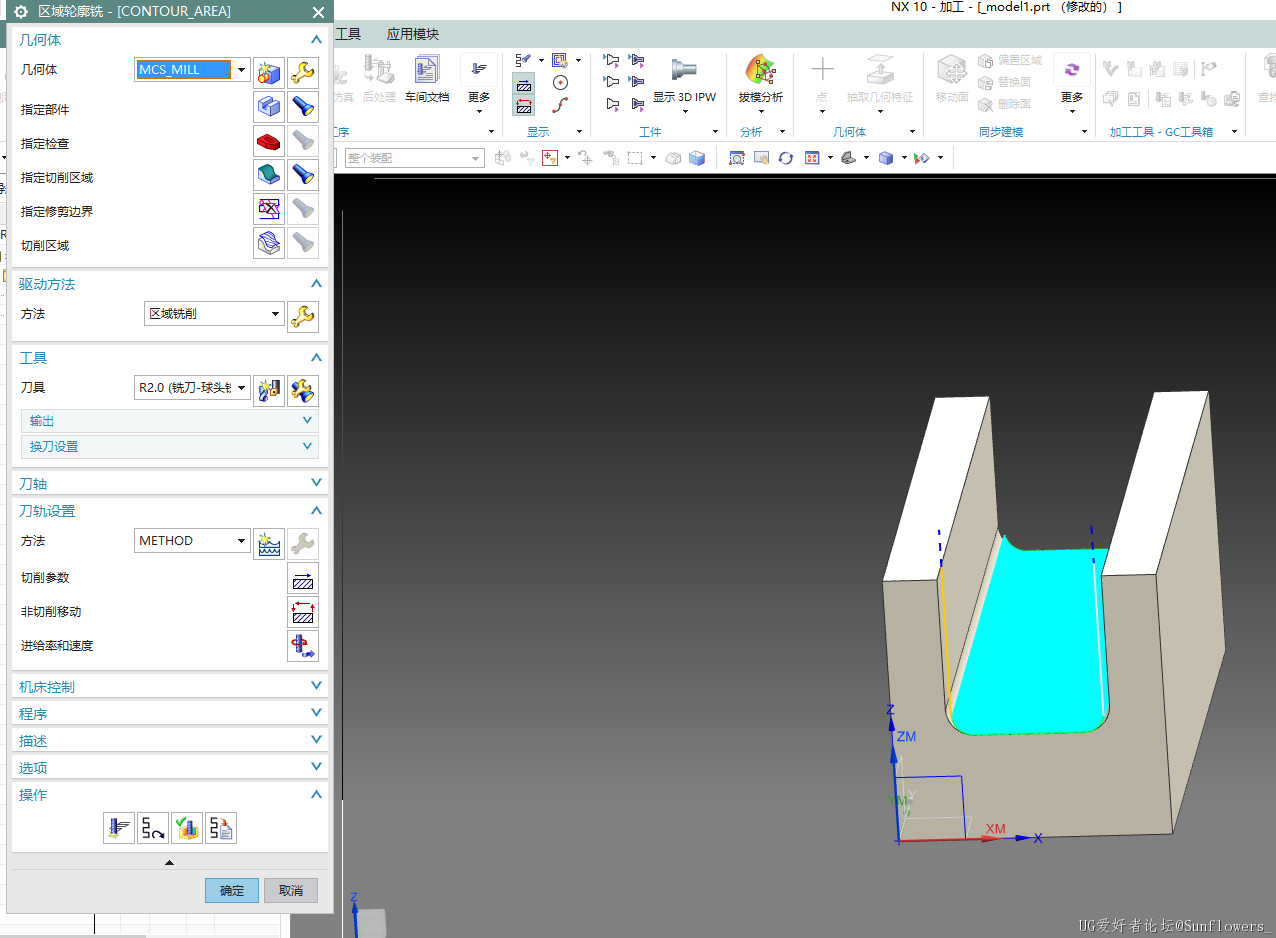1276x938 pixels.
Task: Collapse the 刀轨设置 section
Action: click(316, 510)
